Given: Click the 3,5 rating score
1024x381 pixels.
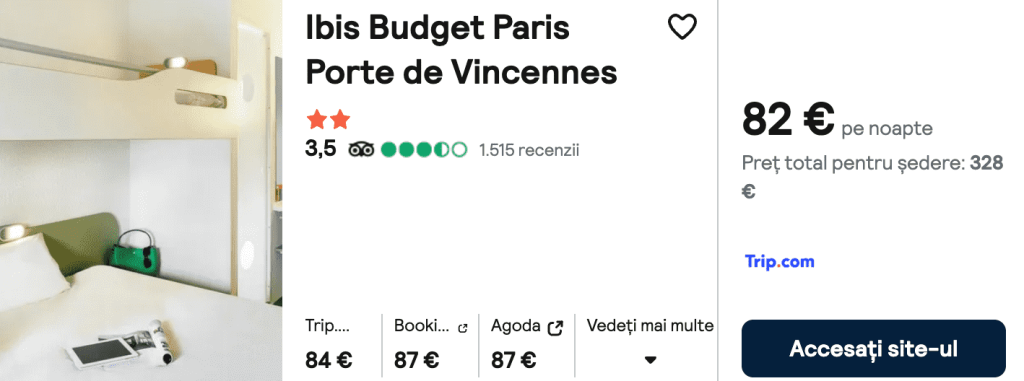Looking at the screenshot, I should tap(321, 149).
